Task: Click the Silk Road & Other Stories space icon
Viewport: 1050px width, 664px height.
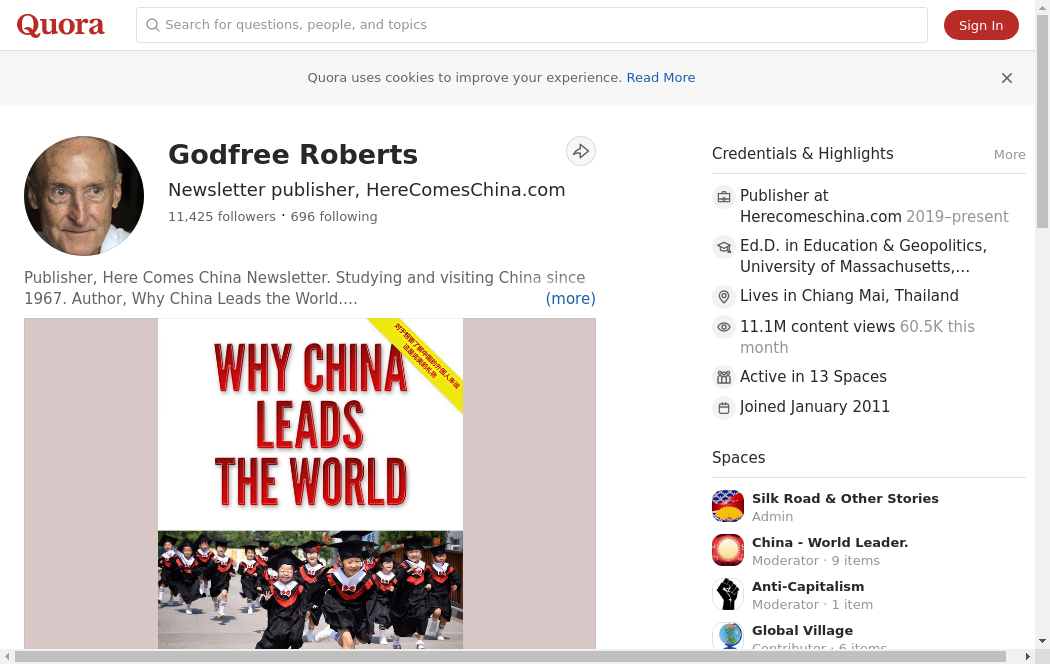Action: click(x=728, y=506)
